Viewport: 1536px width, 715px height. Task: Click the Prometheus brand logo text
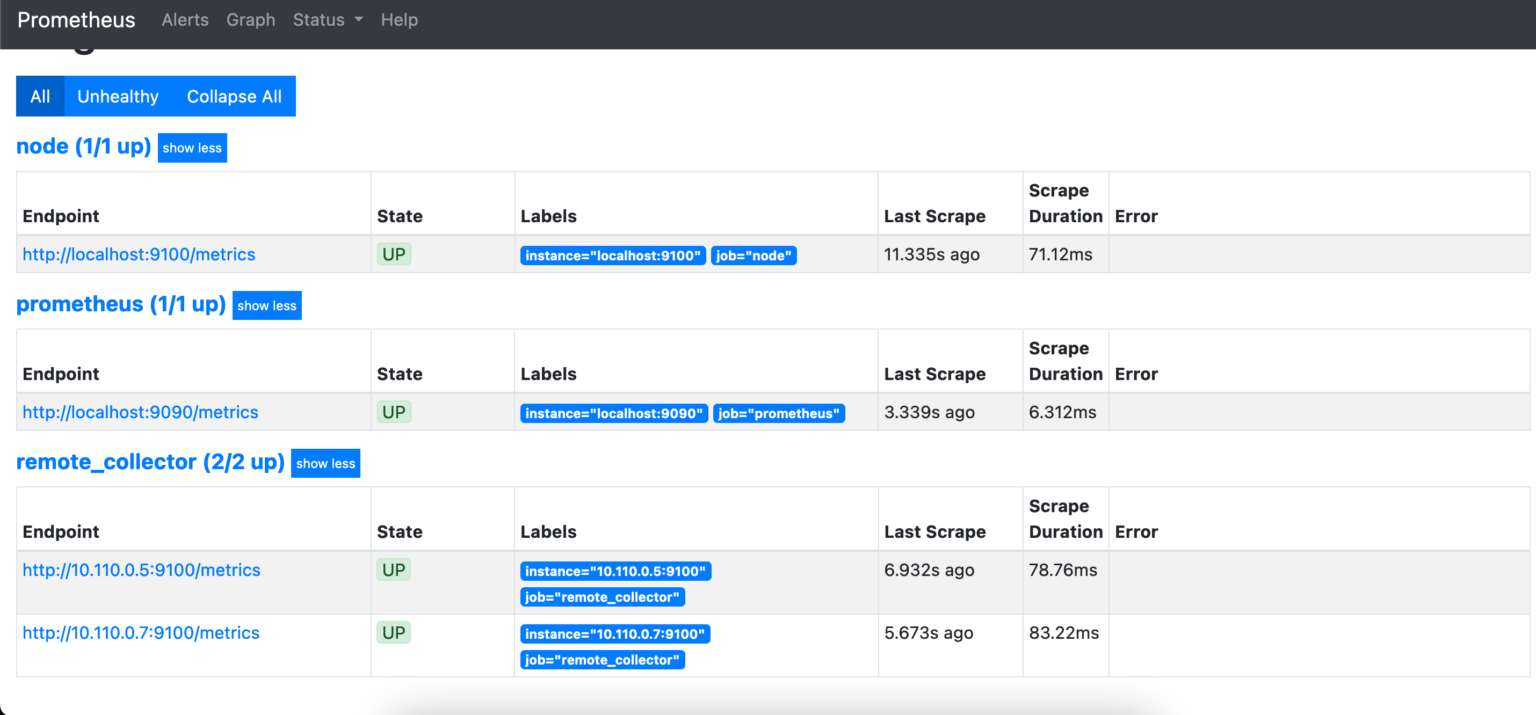[x=75, y=19]
